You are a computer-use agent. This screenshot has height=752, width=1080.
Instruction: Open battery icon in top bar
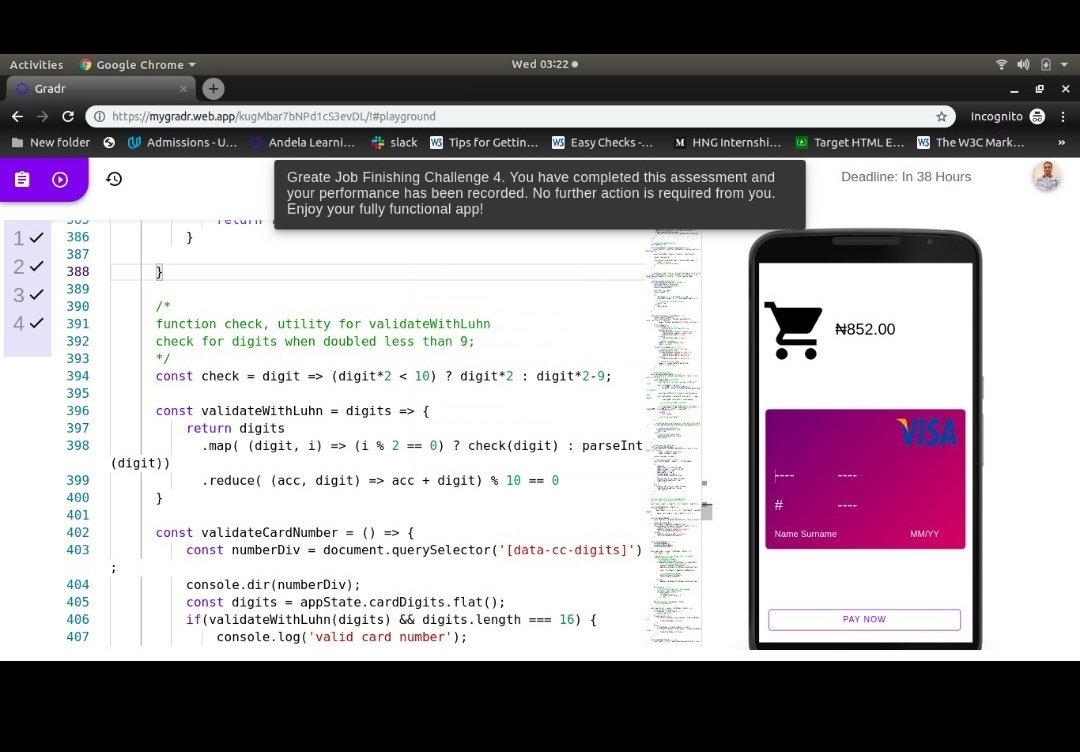click(x=1046, y=65)
